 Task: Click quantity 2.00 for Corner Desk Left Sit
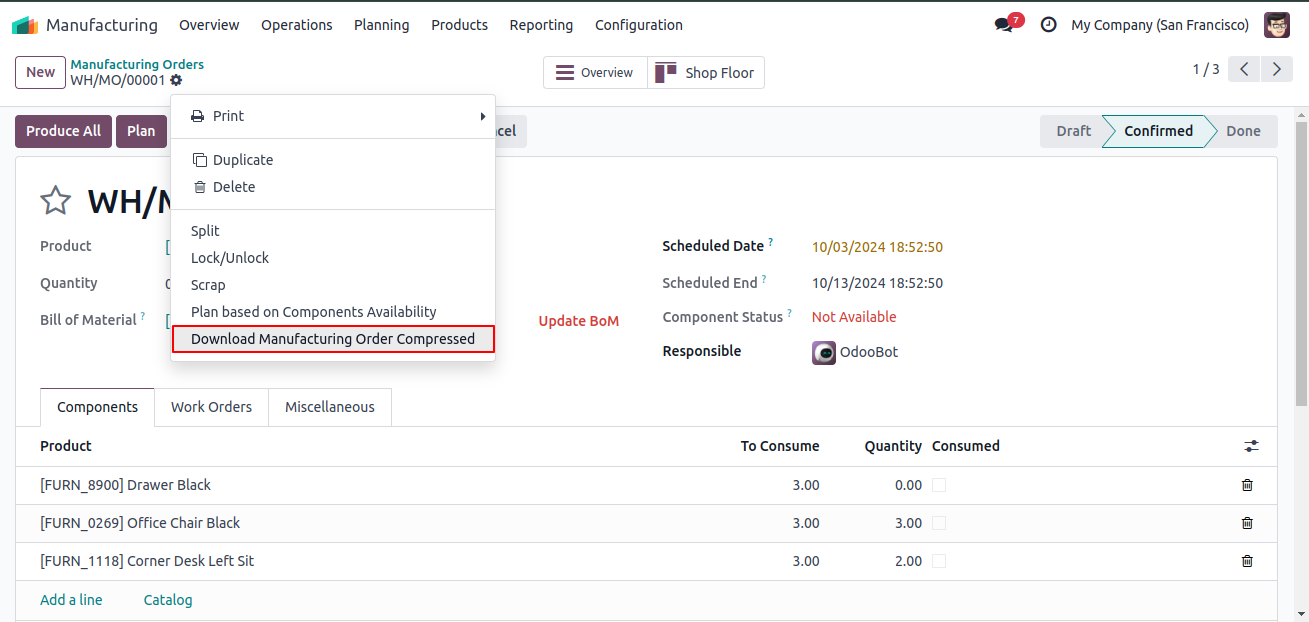pyautogui.click(x=908, y=561)
